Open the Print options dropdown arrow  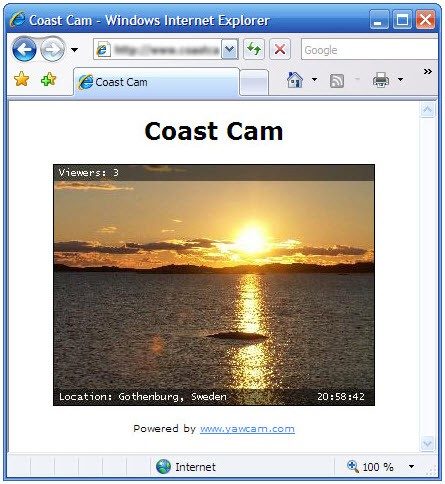coord(400,80)
